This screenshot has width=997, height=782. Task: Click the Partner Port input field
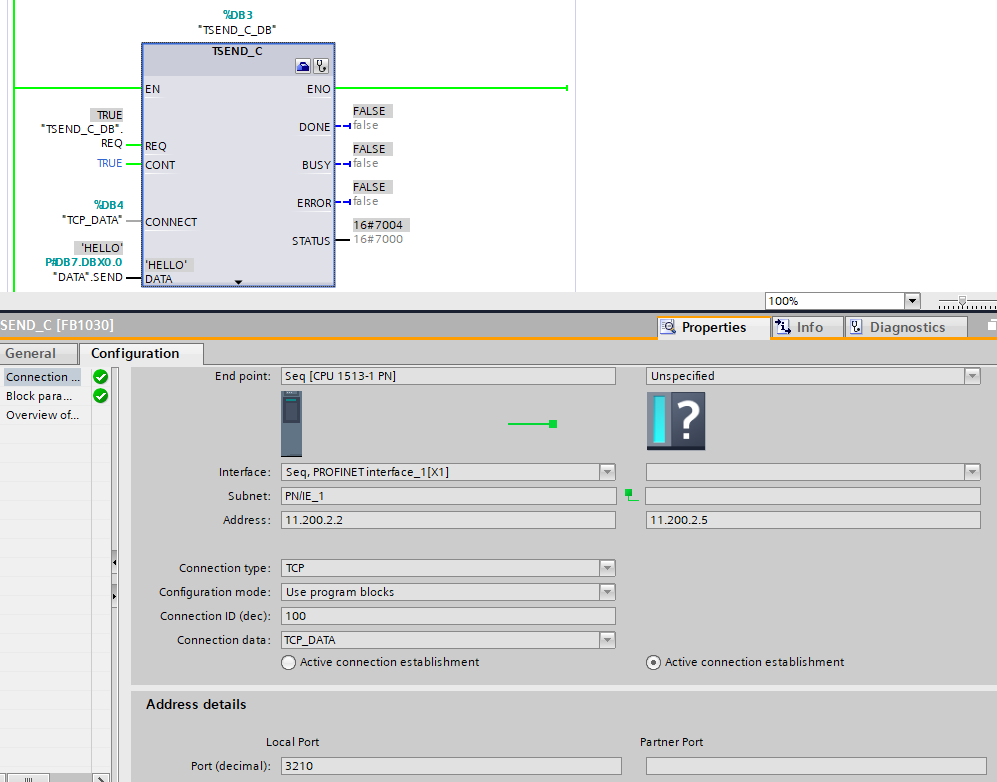click(812, 766)
